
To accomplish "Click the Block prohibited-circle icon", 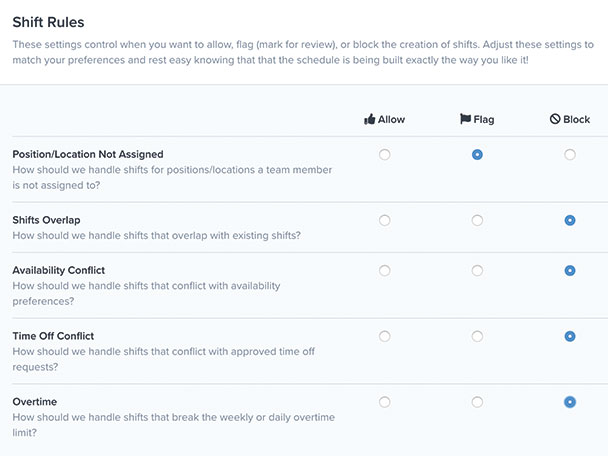I will (555, 119).
